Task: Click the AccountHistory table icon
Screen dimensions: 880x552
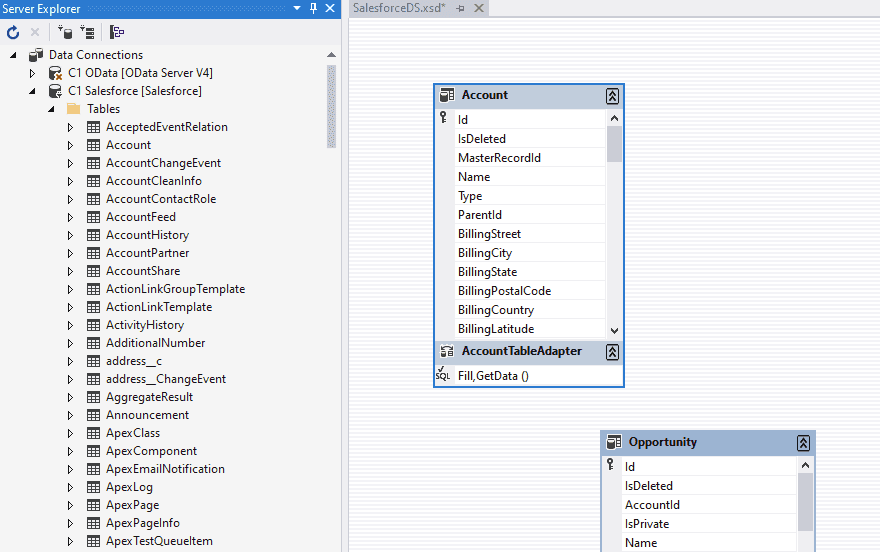Action: coord(93,235)
